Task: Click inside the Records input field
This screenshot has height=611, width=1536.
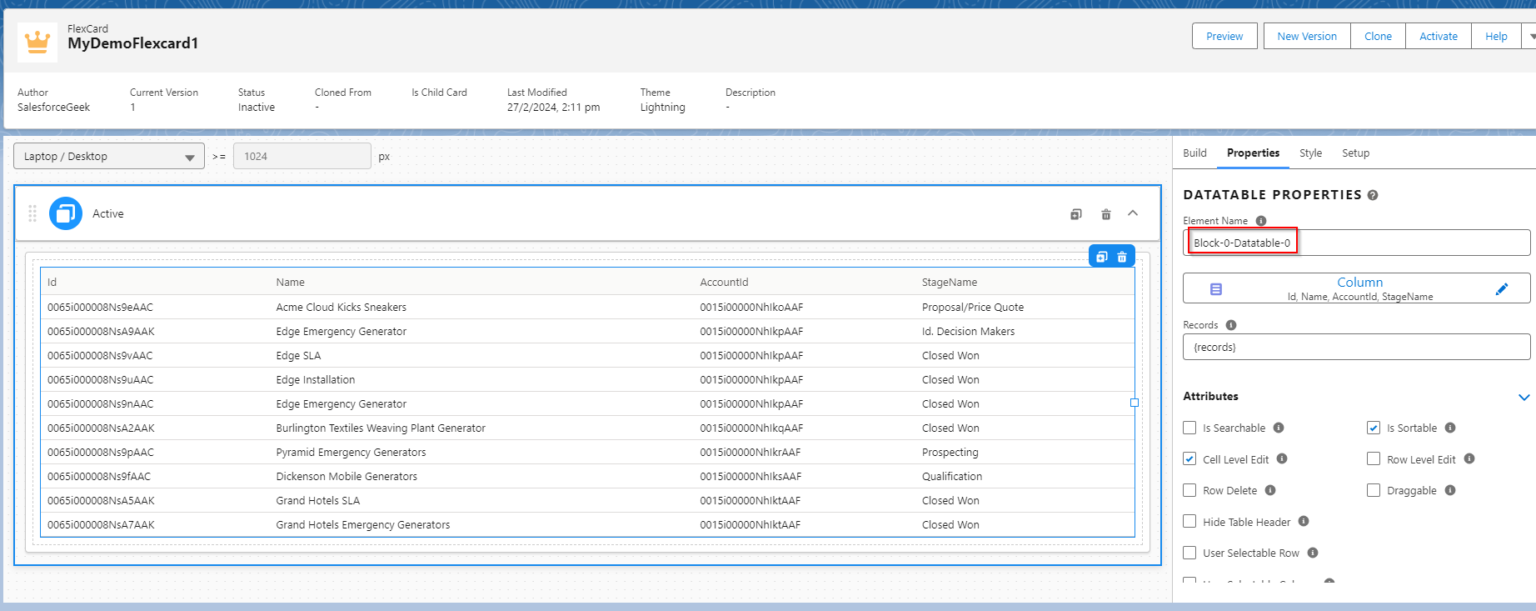Action: click(x=1355, y=346)
